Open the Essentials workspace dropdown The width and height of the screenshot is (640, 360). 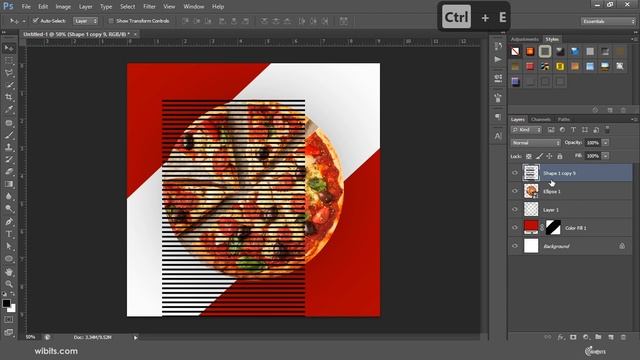608,21
